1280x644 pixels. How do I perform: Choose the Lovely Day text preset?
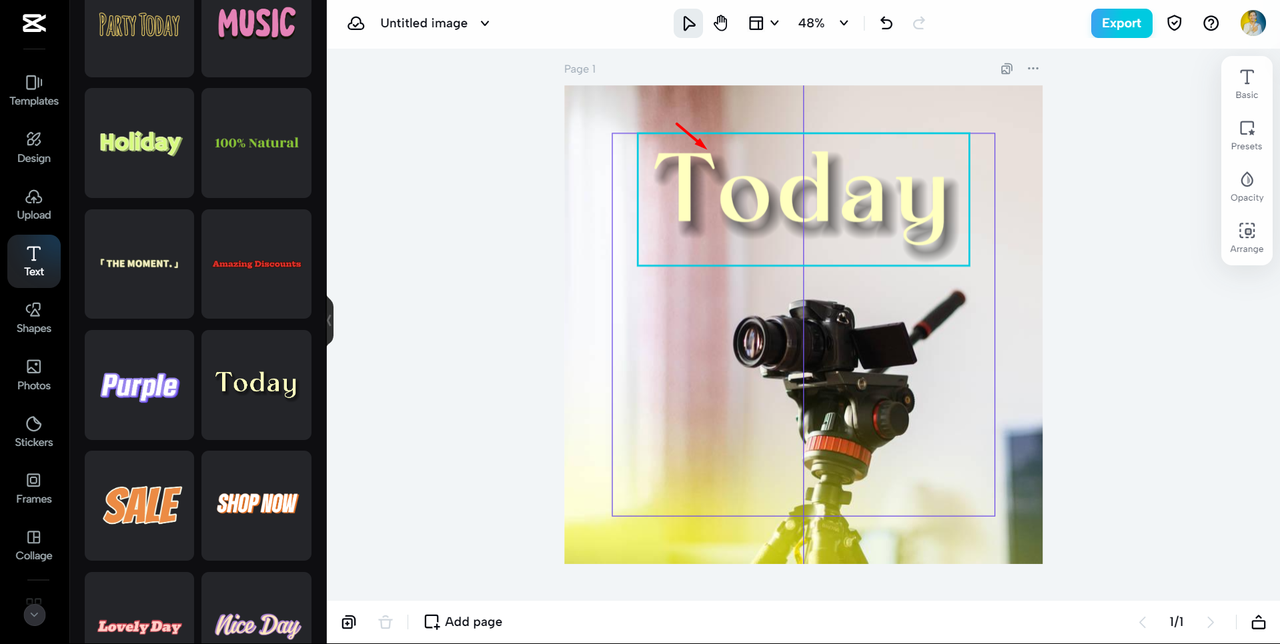139,608
